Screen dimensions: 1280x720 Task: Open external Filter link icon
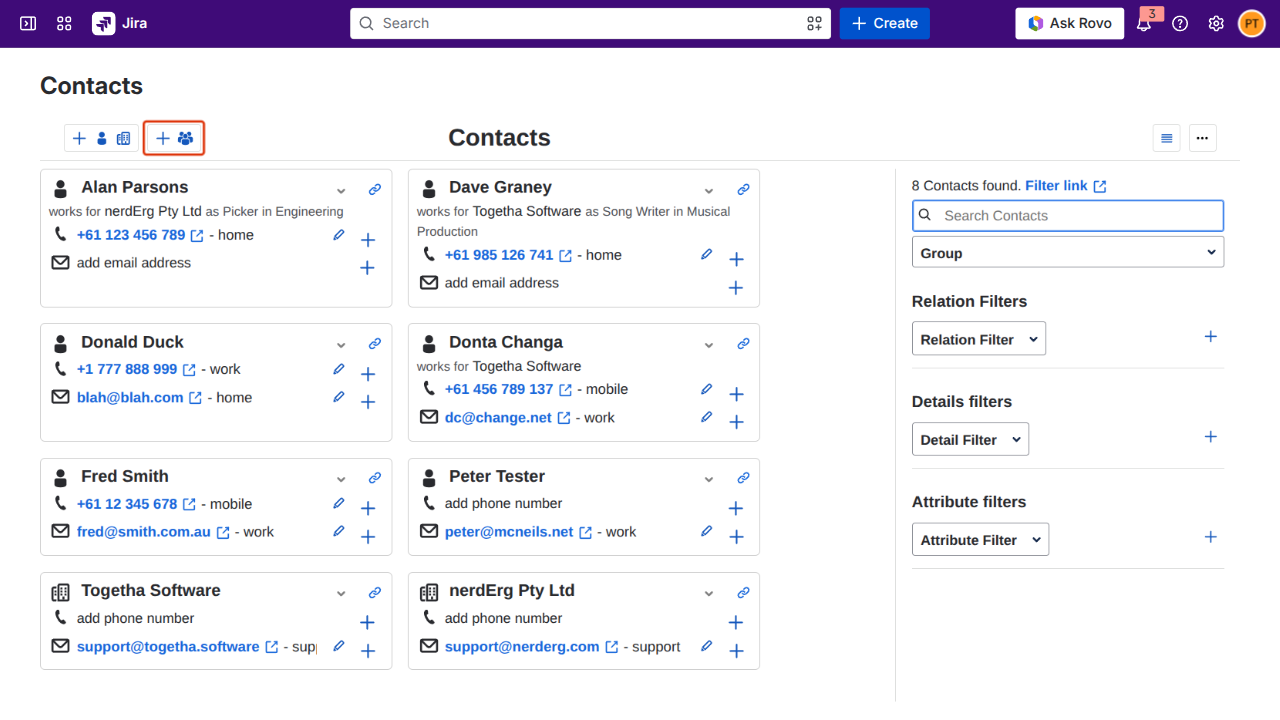click(1100, 186)
